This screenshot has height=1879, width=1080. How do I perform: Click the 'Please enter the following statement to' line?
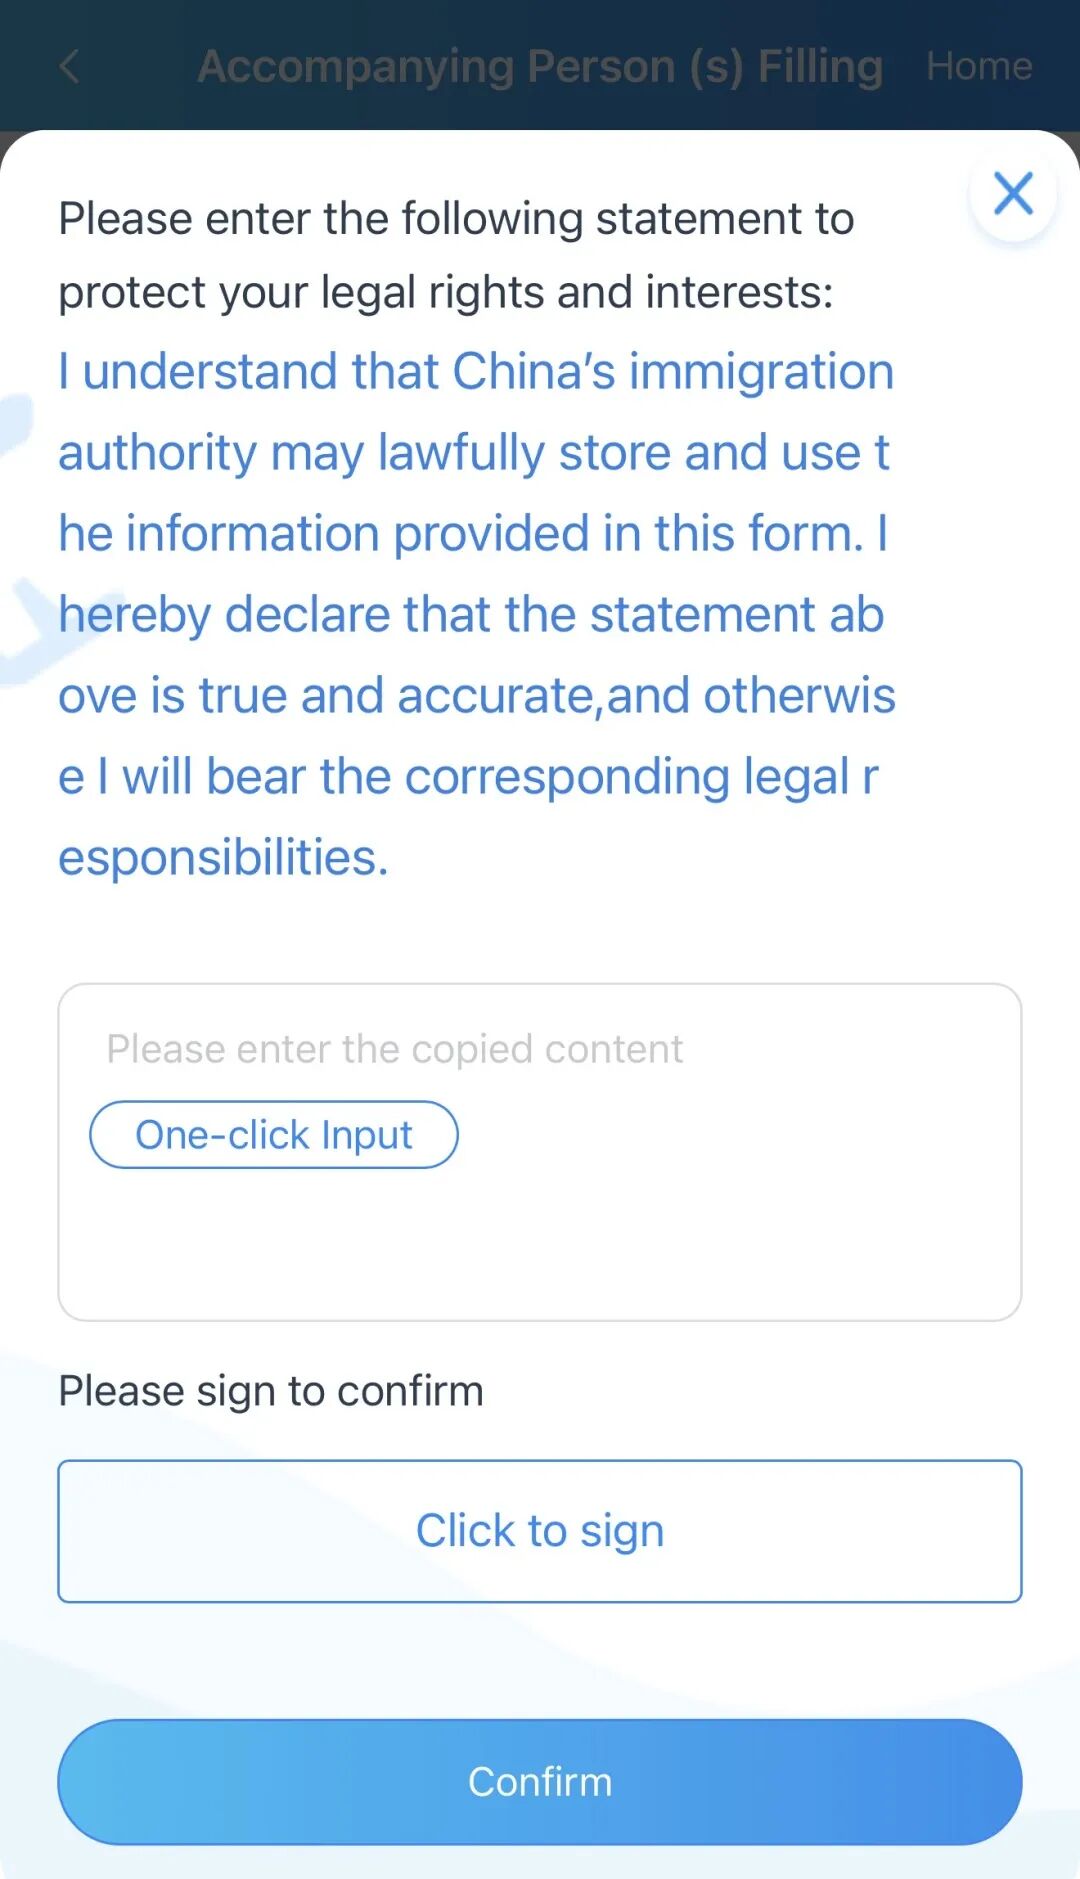tap(456, 219)
